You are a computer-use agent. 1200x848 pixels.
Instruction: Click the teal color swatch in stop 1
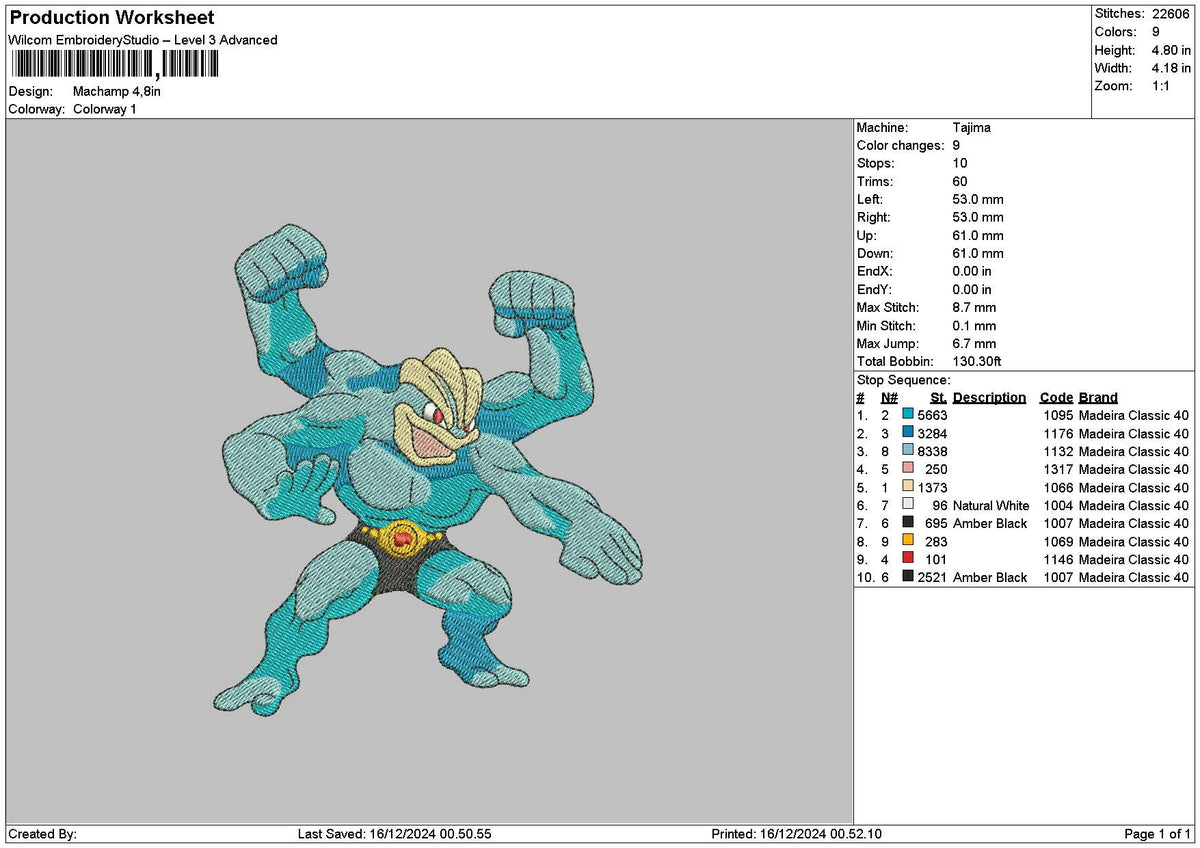click(908, 415)
